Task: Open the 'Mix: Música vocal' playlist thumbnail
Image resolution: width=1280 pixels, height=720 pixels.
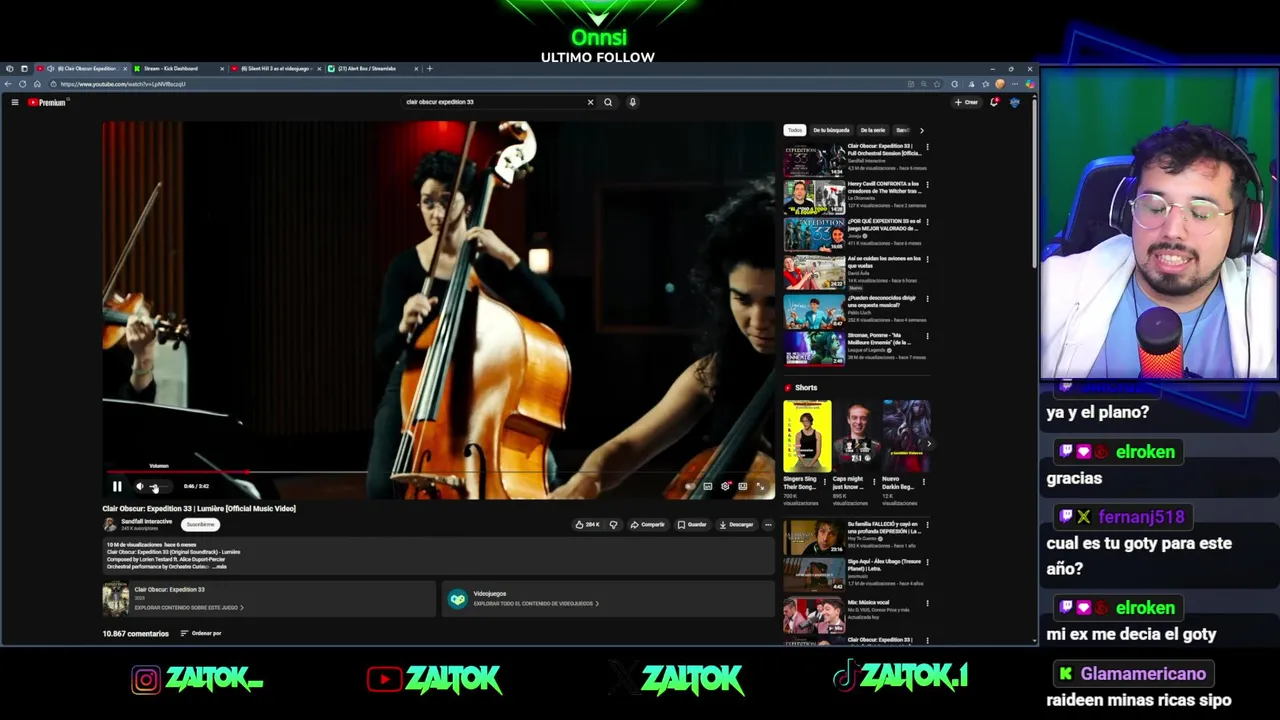Action: pyautogui.click(x=814, y=615)
